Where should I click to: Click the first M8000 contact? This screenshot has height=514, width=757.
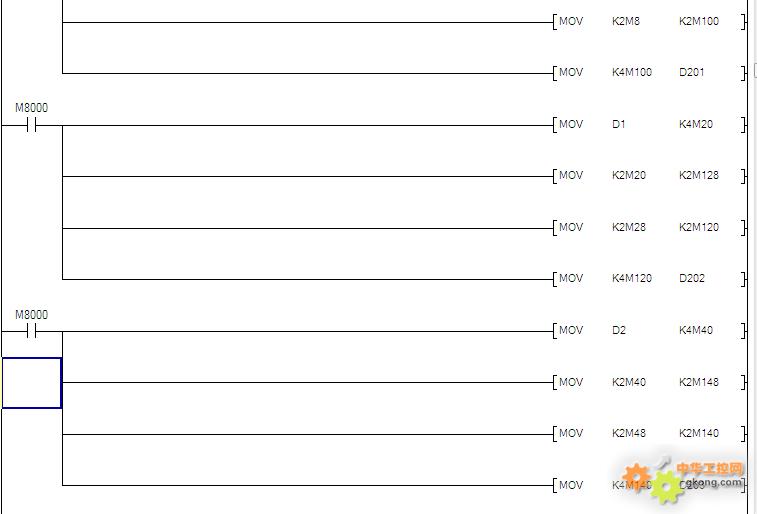click(x=31, y=125)
